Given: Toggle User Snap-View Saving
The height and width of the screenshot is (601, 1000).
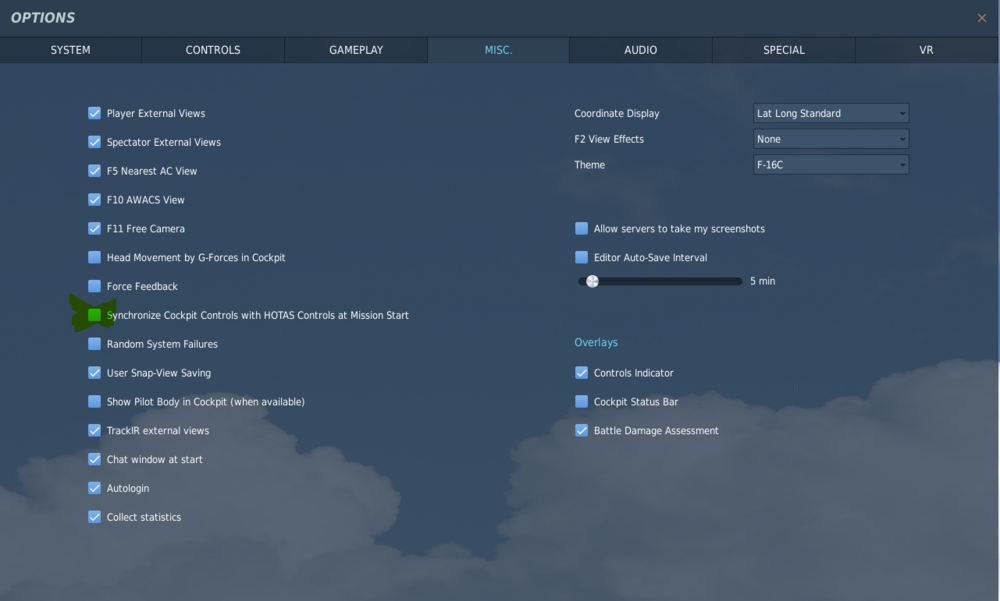Looking at the screenshot, I should click(x=94, y=373).
